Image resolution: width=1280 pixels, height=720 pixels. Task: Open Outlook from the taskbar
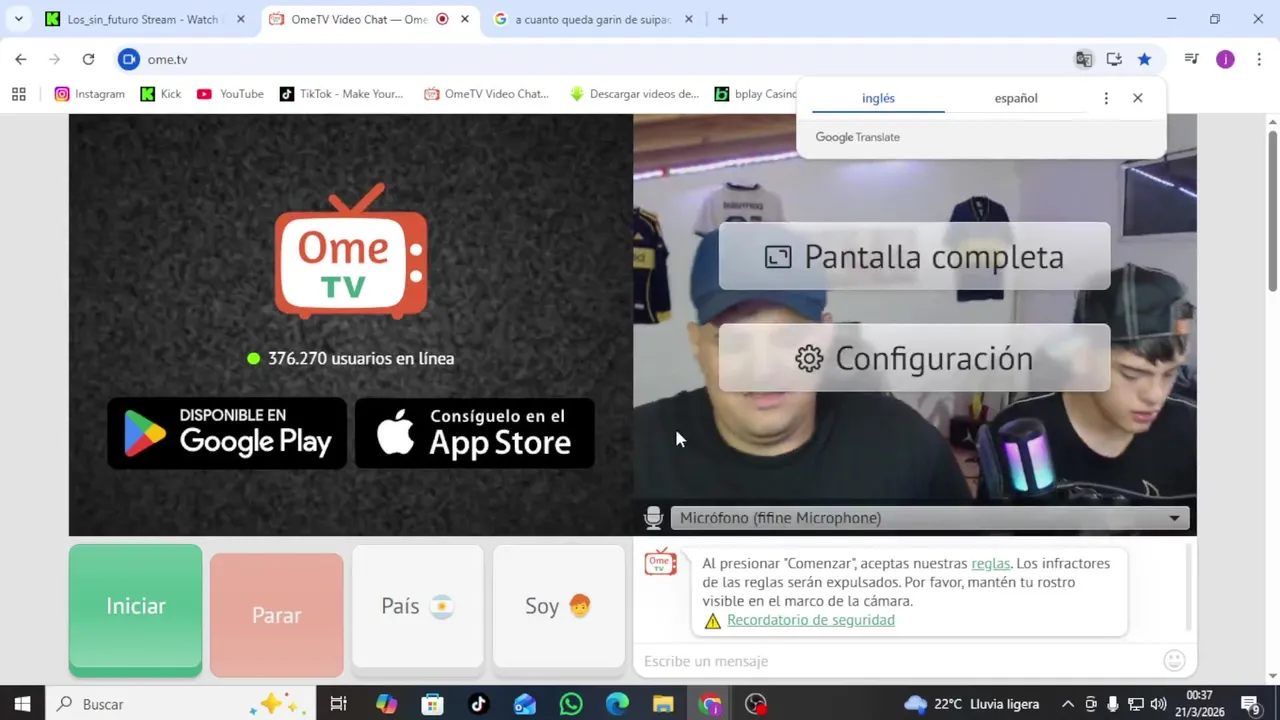pyautogui.click(x=525, y=704)
